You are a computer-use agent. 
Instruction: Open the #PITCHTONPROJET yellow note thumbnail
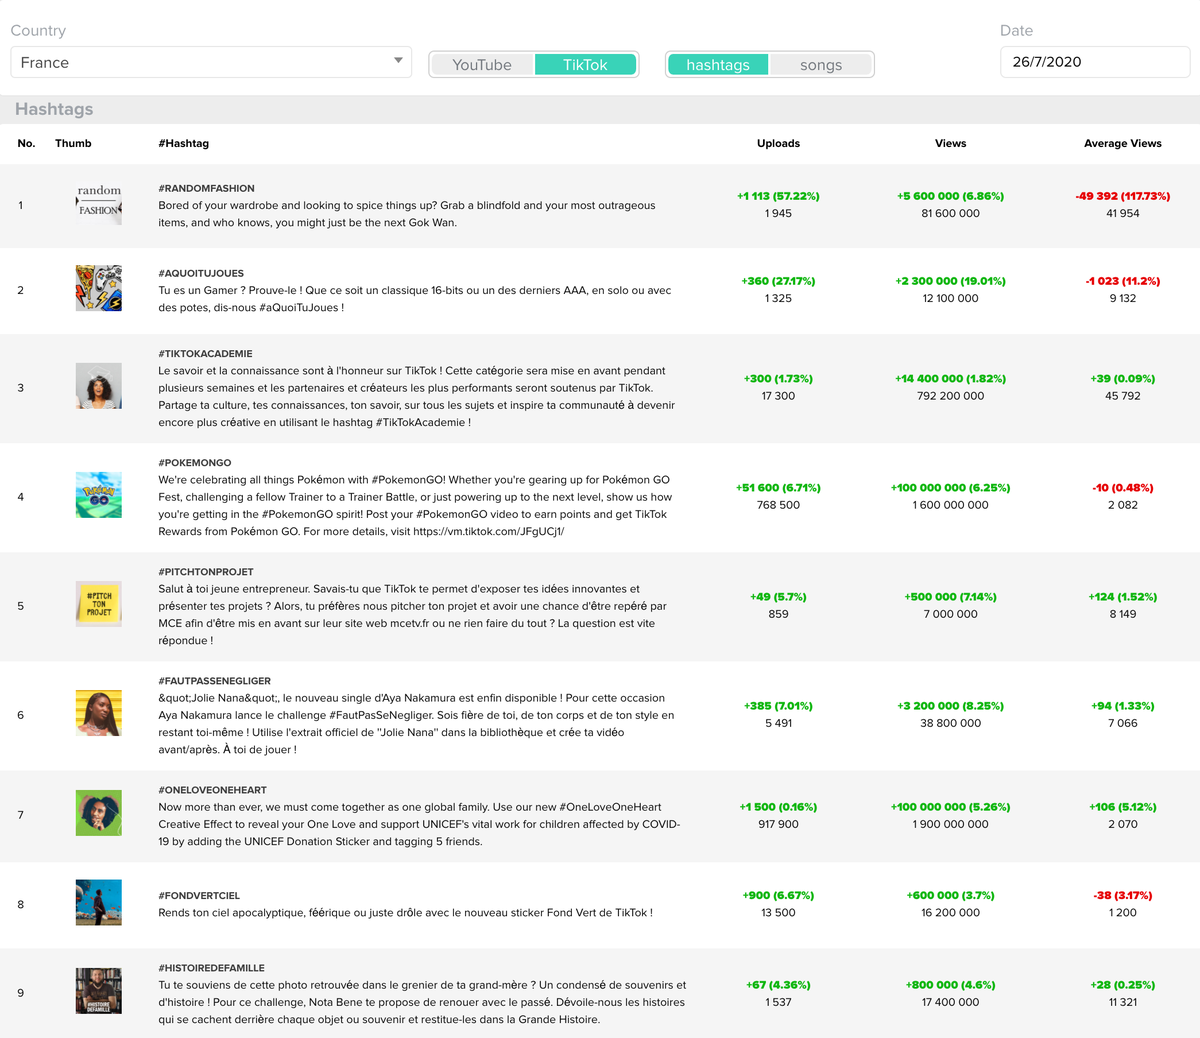[x=99, y=604]
